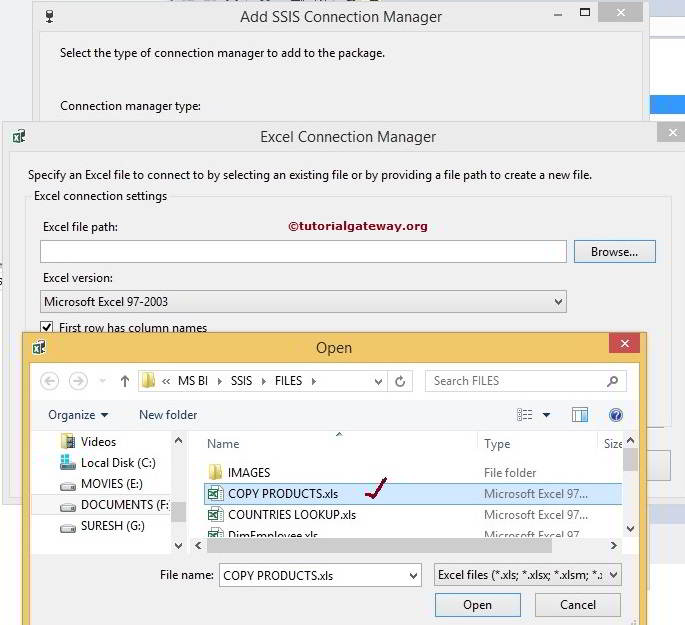685x625 pixels.
Task: Expand the chevron after MS BI breadcrumb
Action: pyautogui.click(x=220, y=381)
